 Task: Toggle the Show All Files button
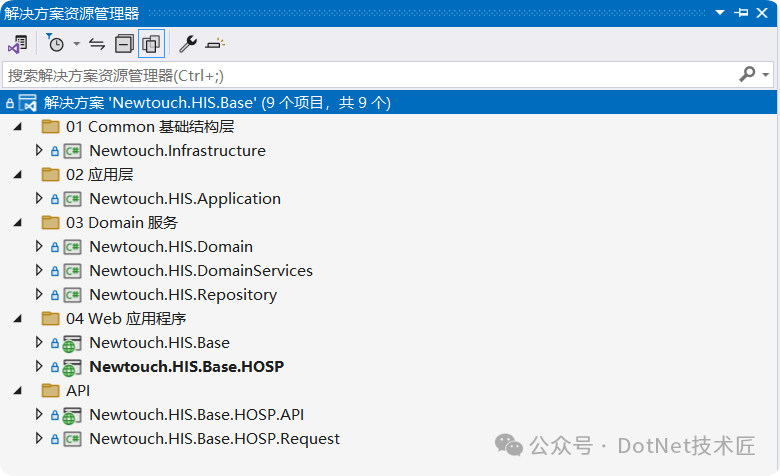pyautogui.click(x=151, y=44)
